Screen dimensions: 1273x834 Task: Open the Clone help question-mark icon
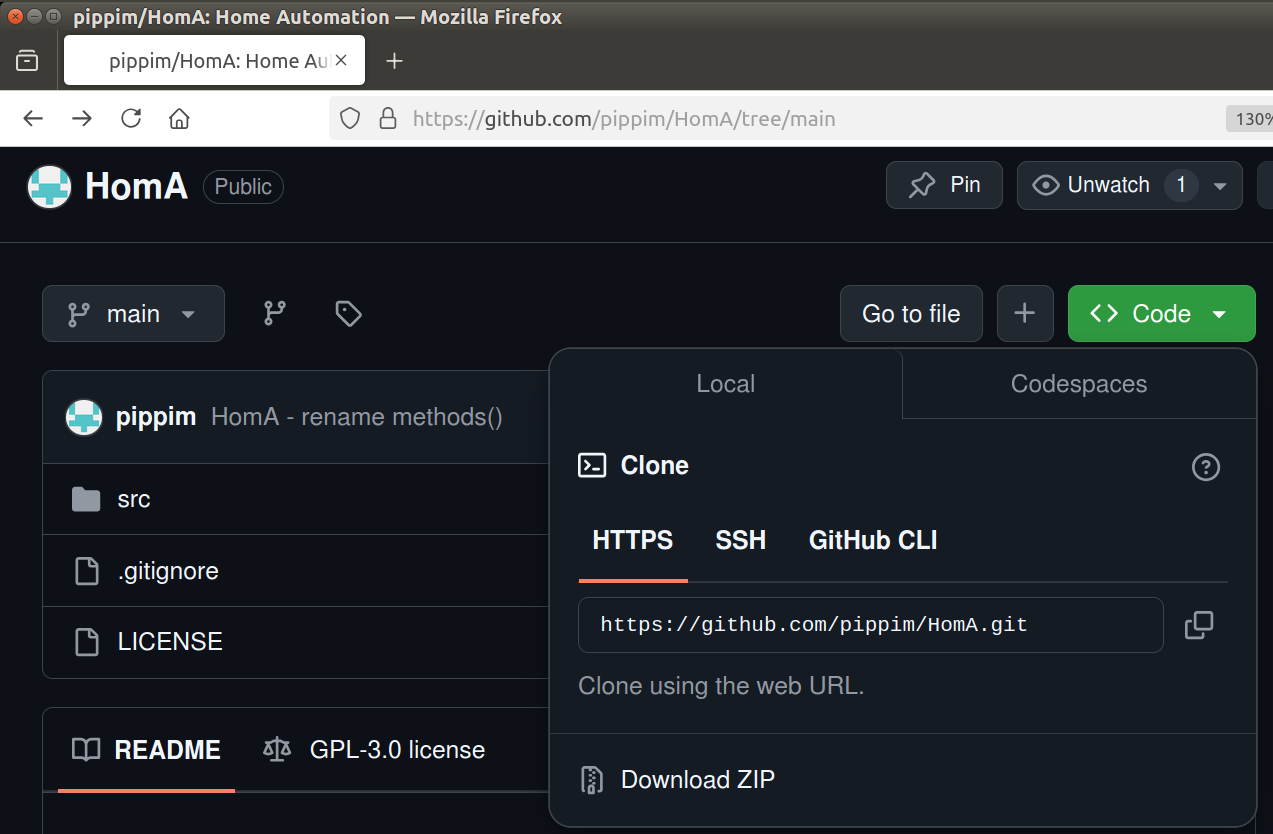[1206, 467]
